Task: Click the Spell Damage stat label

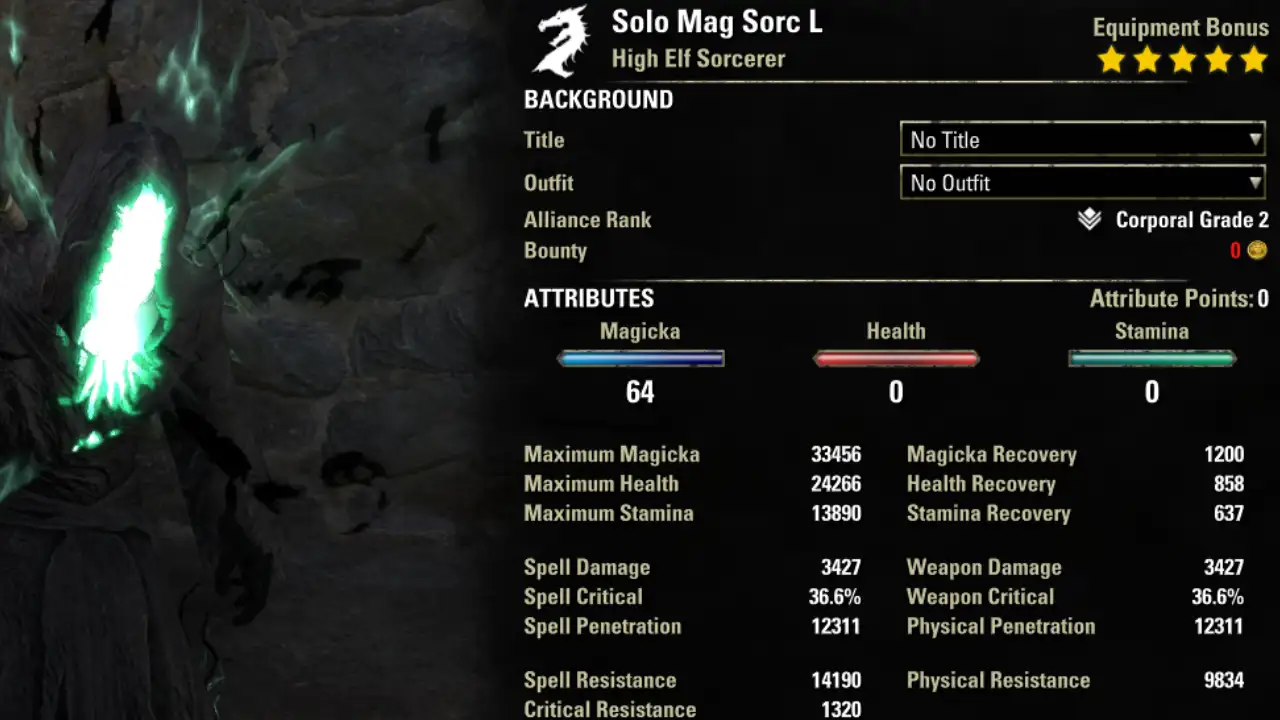Action: click(x=587, y=567)
